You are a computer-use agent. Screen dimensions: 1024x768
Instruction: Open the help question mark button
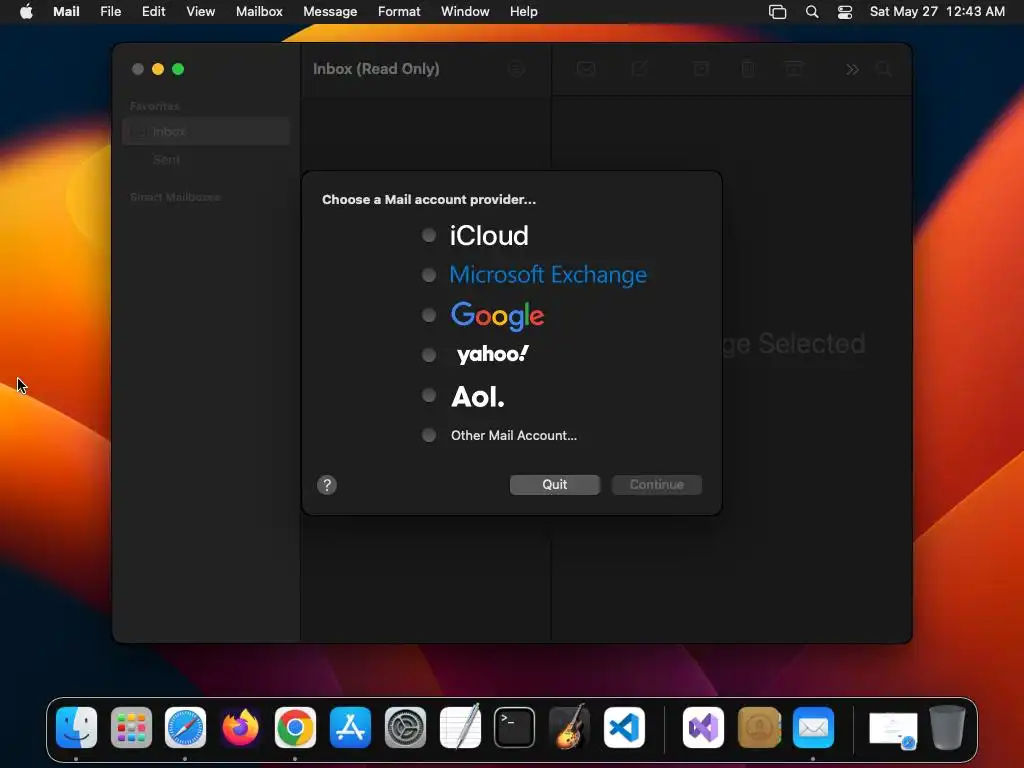tap(327, 485)
